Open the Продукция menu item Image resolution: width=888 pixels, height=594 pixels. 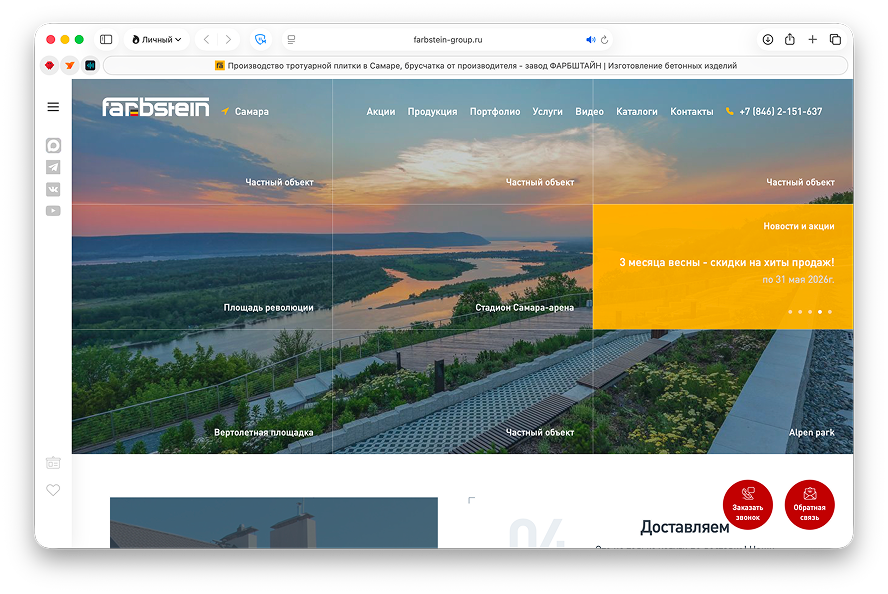[432, 112]
